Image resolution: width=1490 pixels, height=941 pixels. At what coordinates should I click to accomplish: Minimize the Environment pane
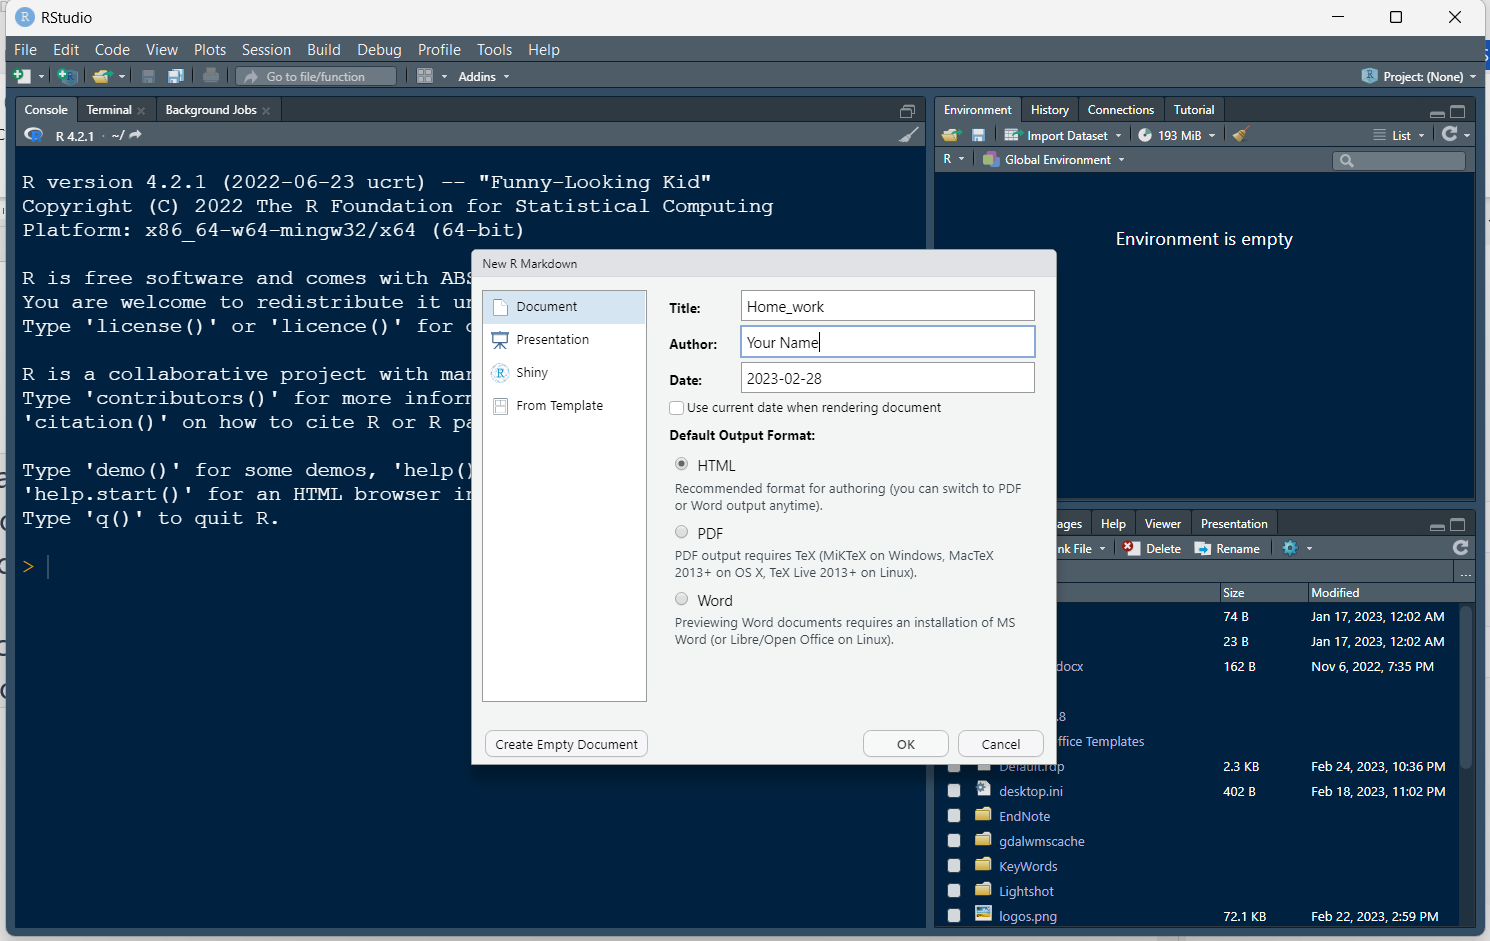coord(1437,113)
